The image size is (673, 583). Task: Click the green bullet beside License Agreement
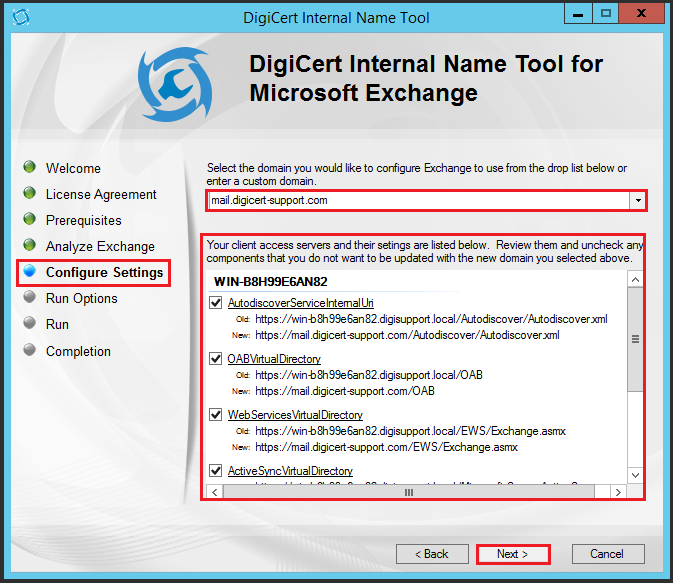pyautogui.click(x=30, y=193)
